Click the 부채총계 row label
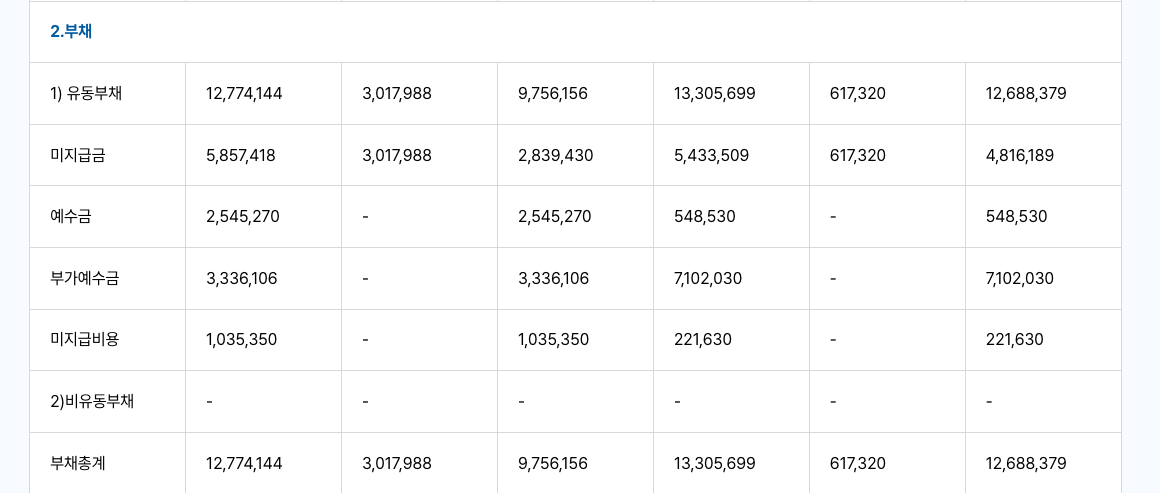This screenshot has height=493, width=1160. (x=77, y=463)
